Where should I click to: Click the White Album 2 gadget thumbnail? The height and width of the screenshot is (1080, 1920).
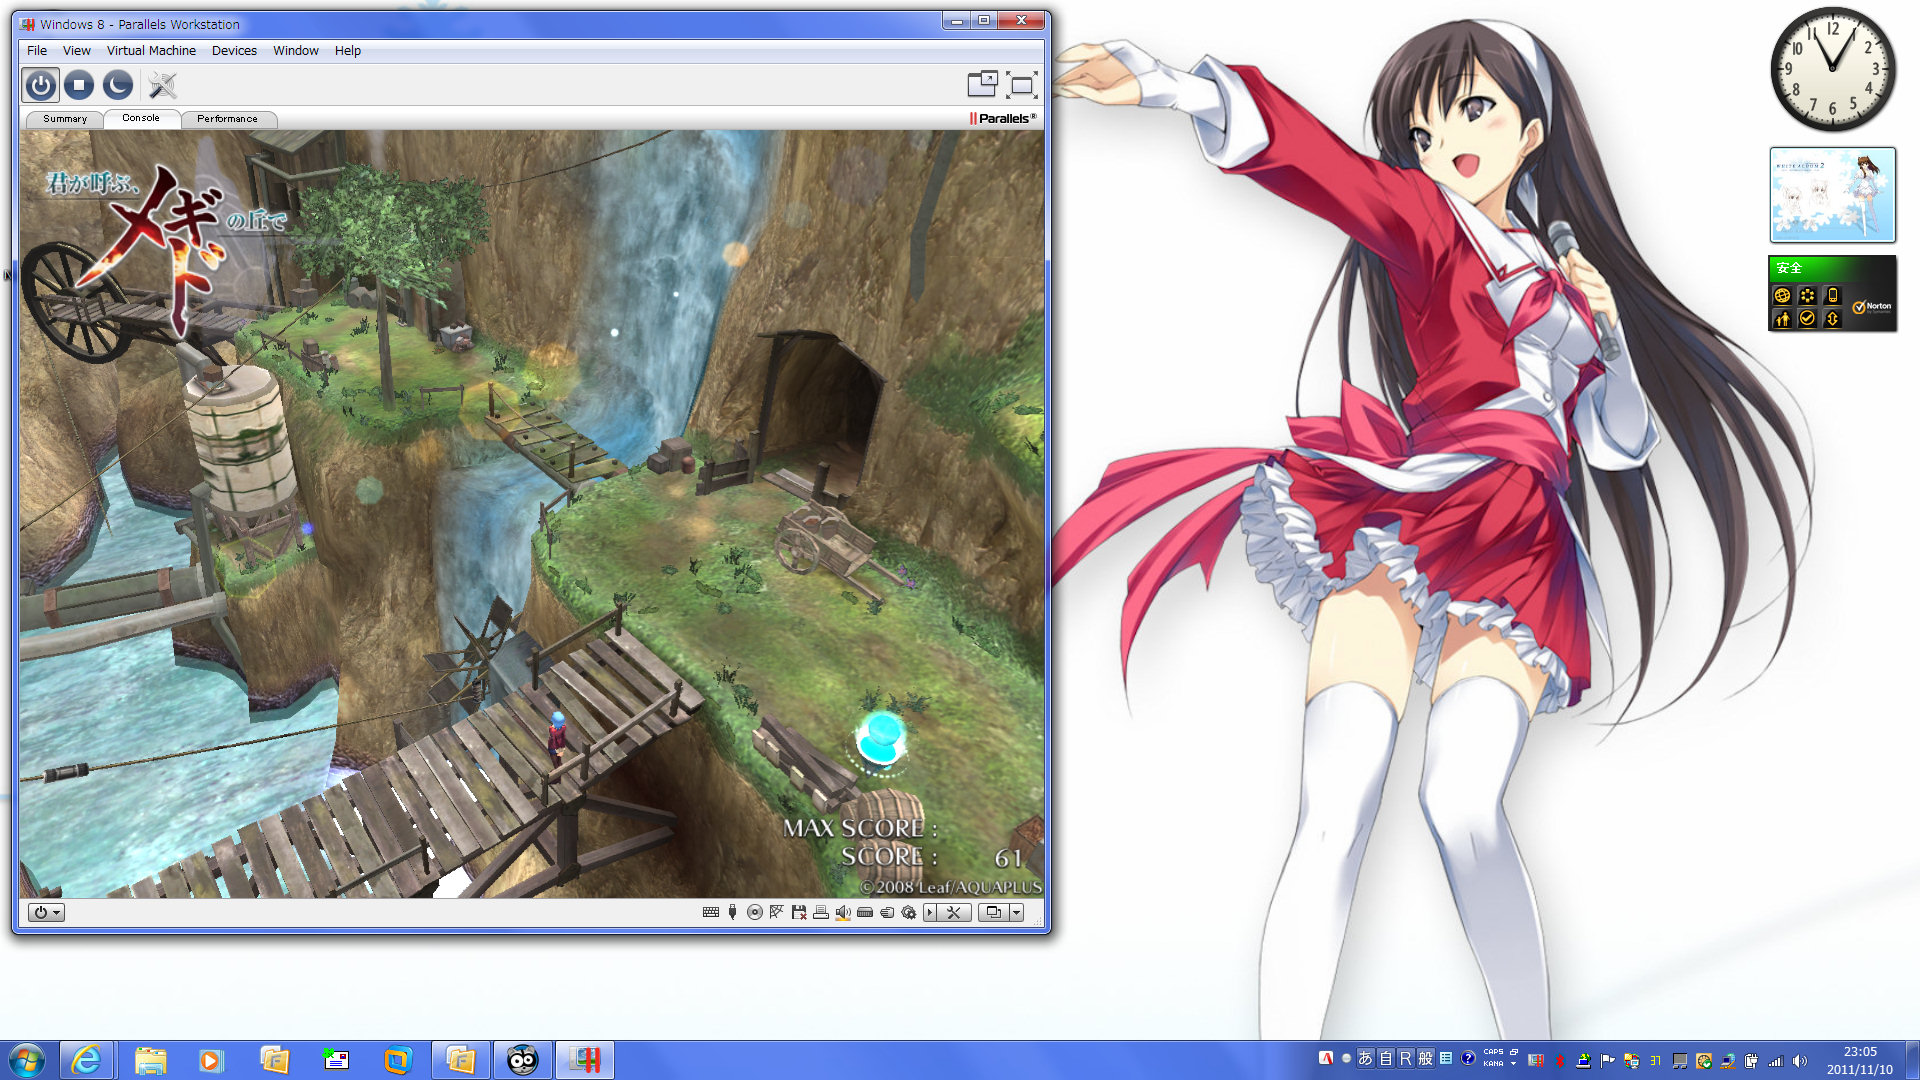coord(1832,195)
